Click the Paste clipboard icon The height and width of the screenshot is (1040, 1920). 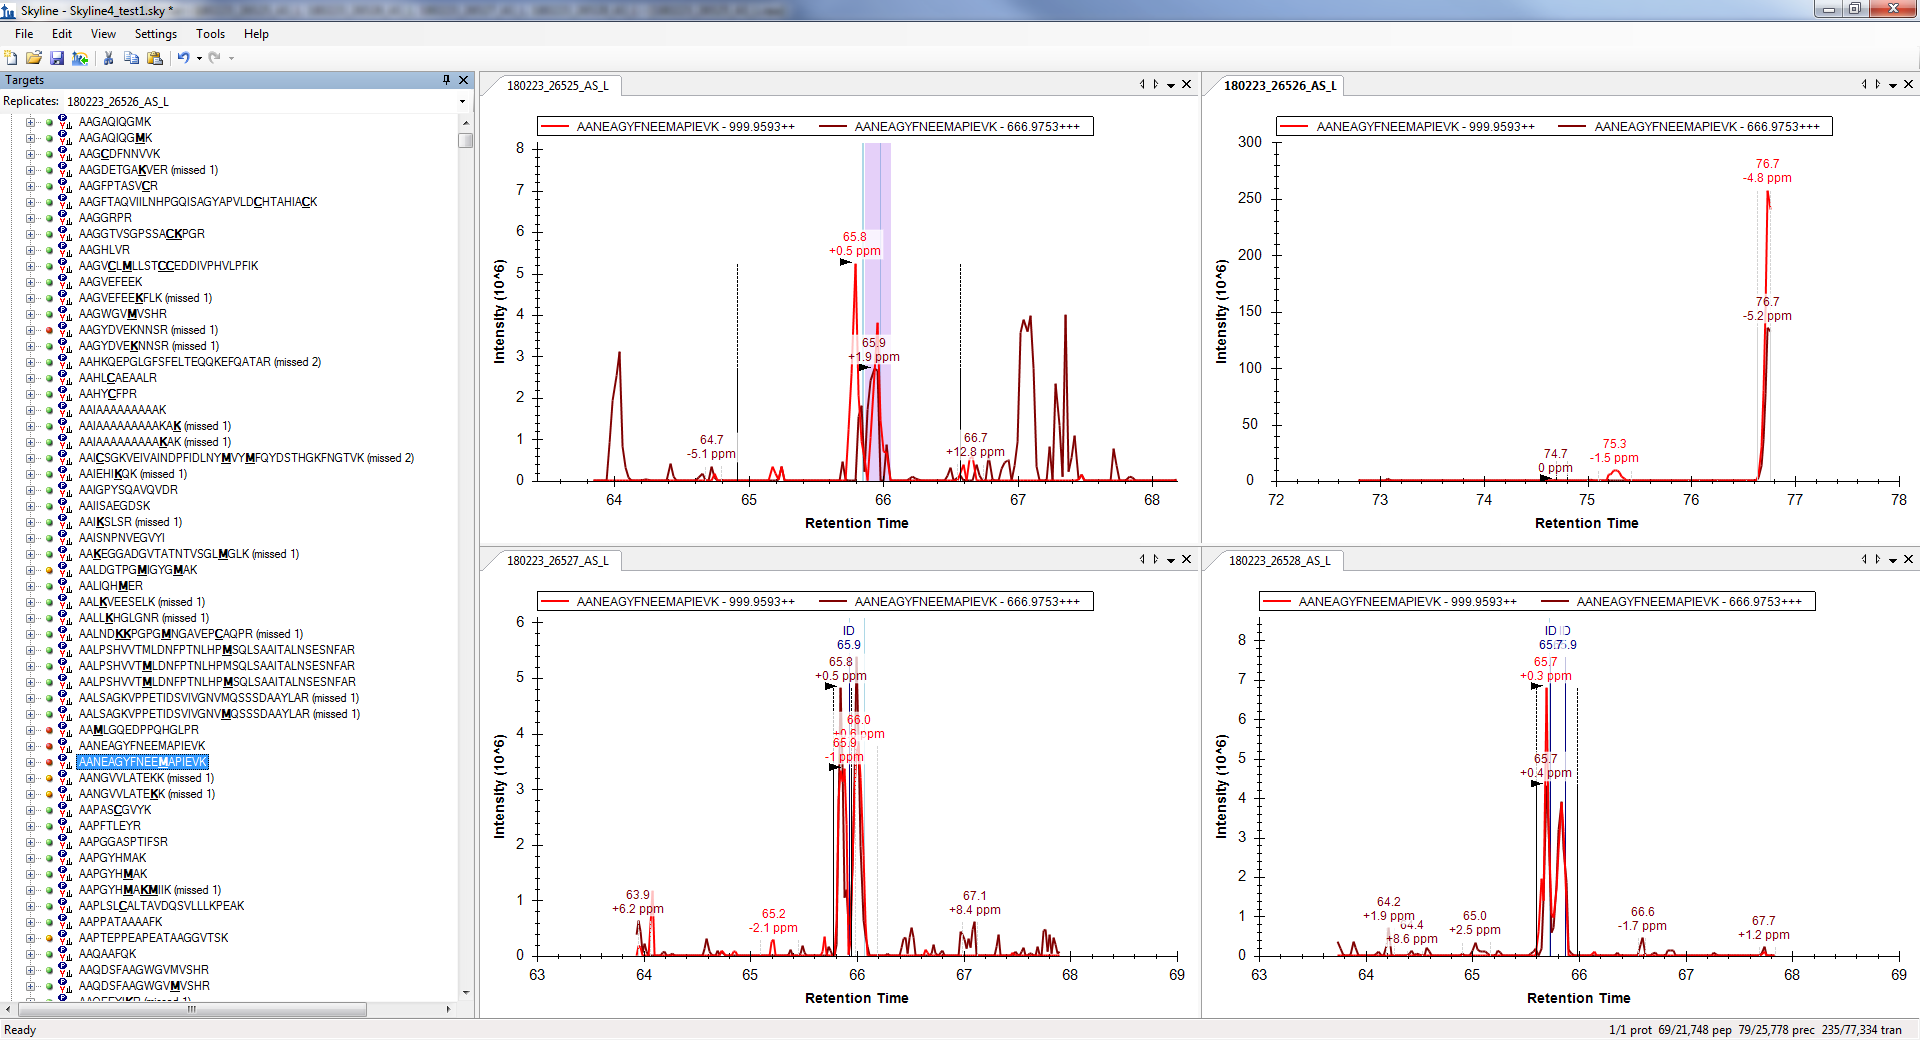coord(155,58)
